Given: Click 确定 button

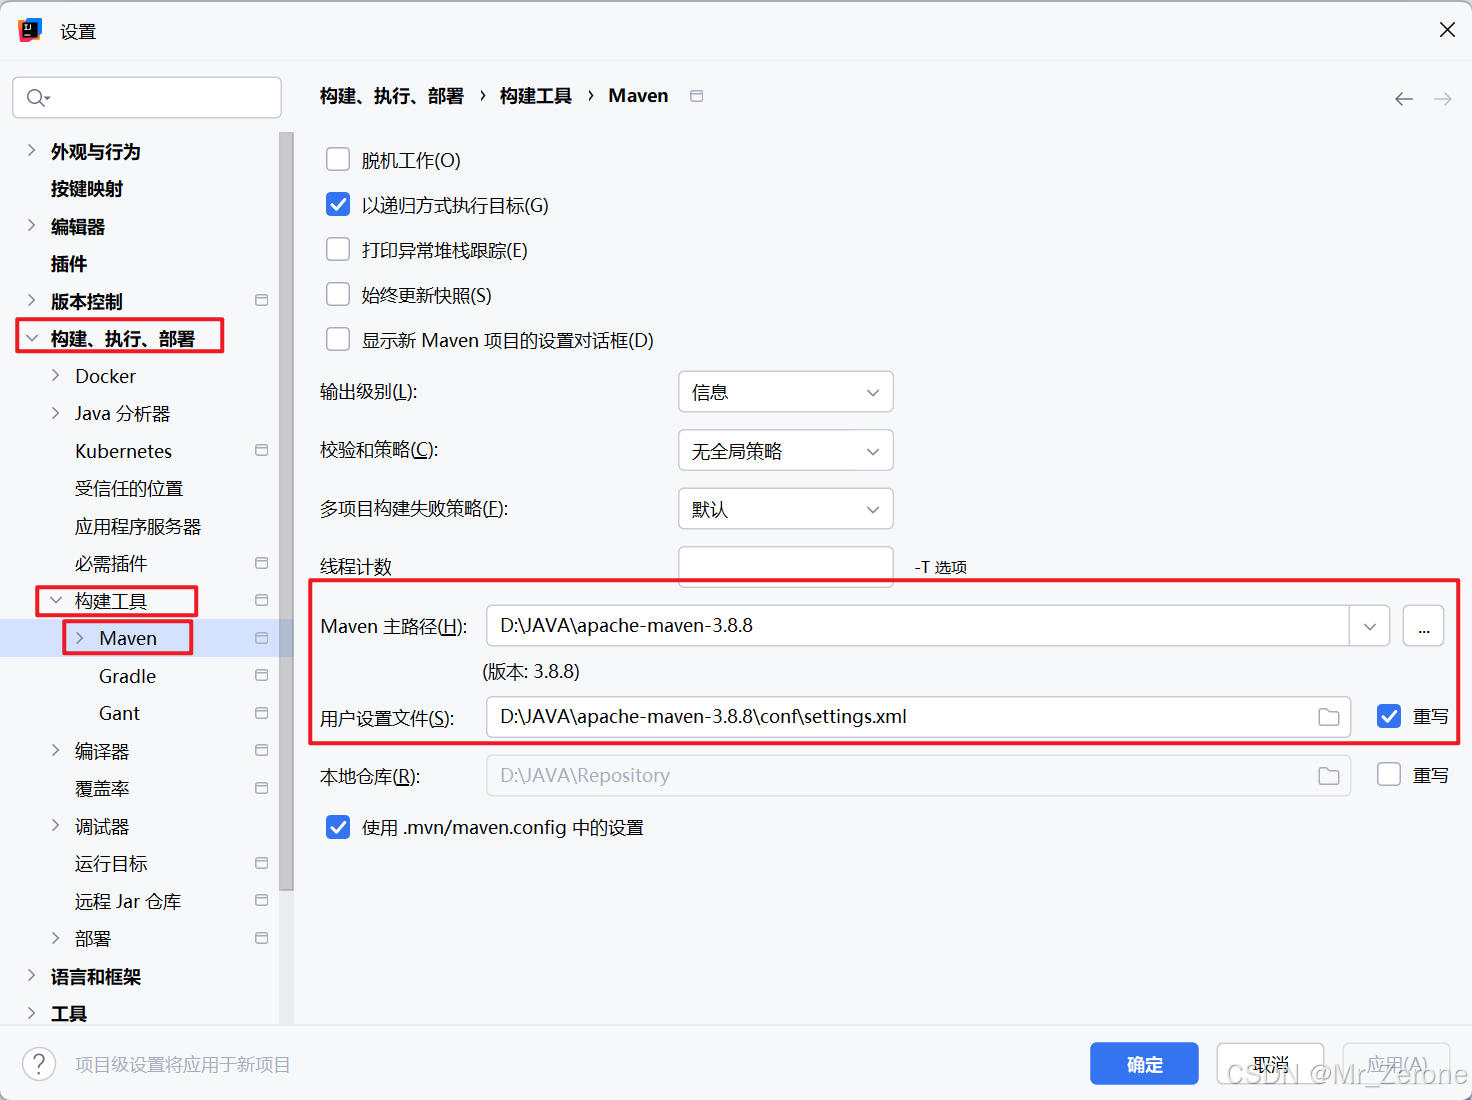Looking at the screenshot, I should coord(1144,1064).
